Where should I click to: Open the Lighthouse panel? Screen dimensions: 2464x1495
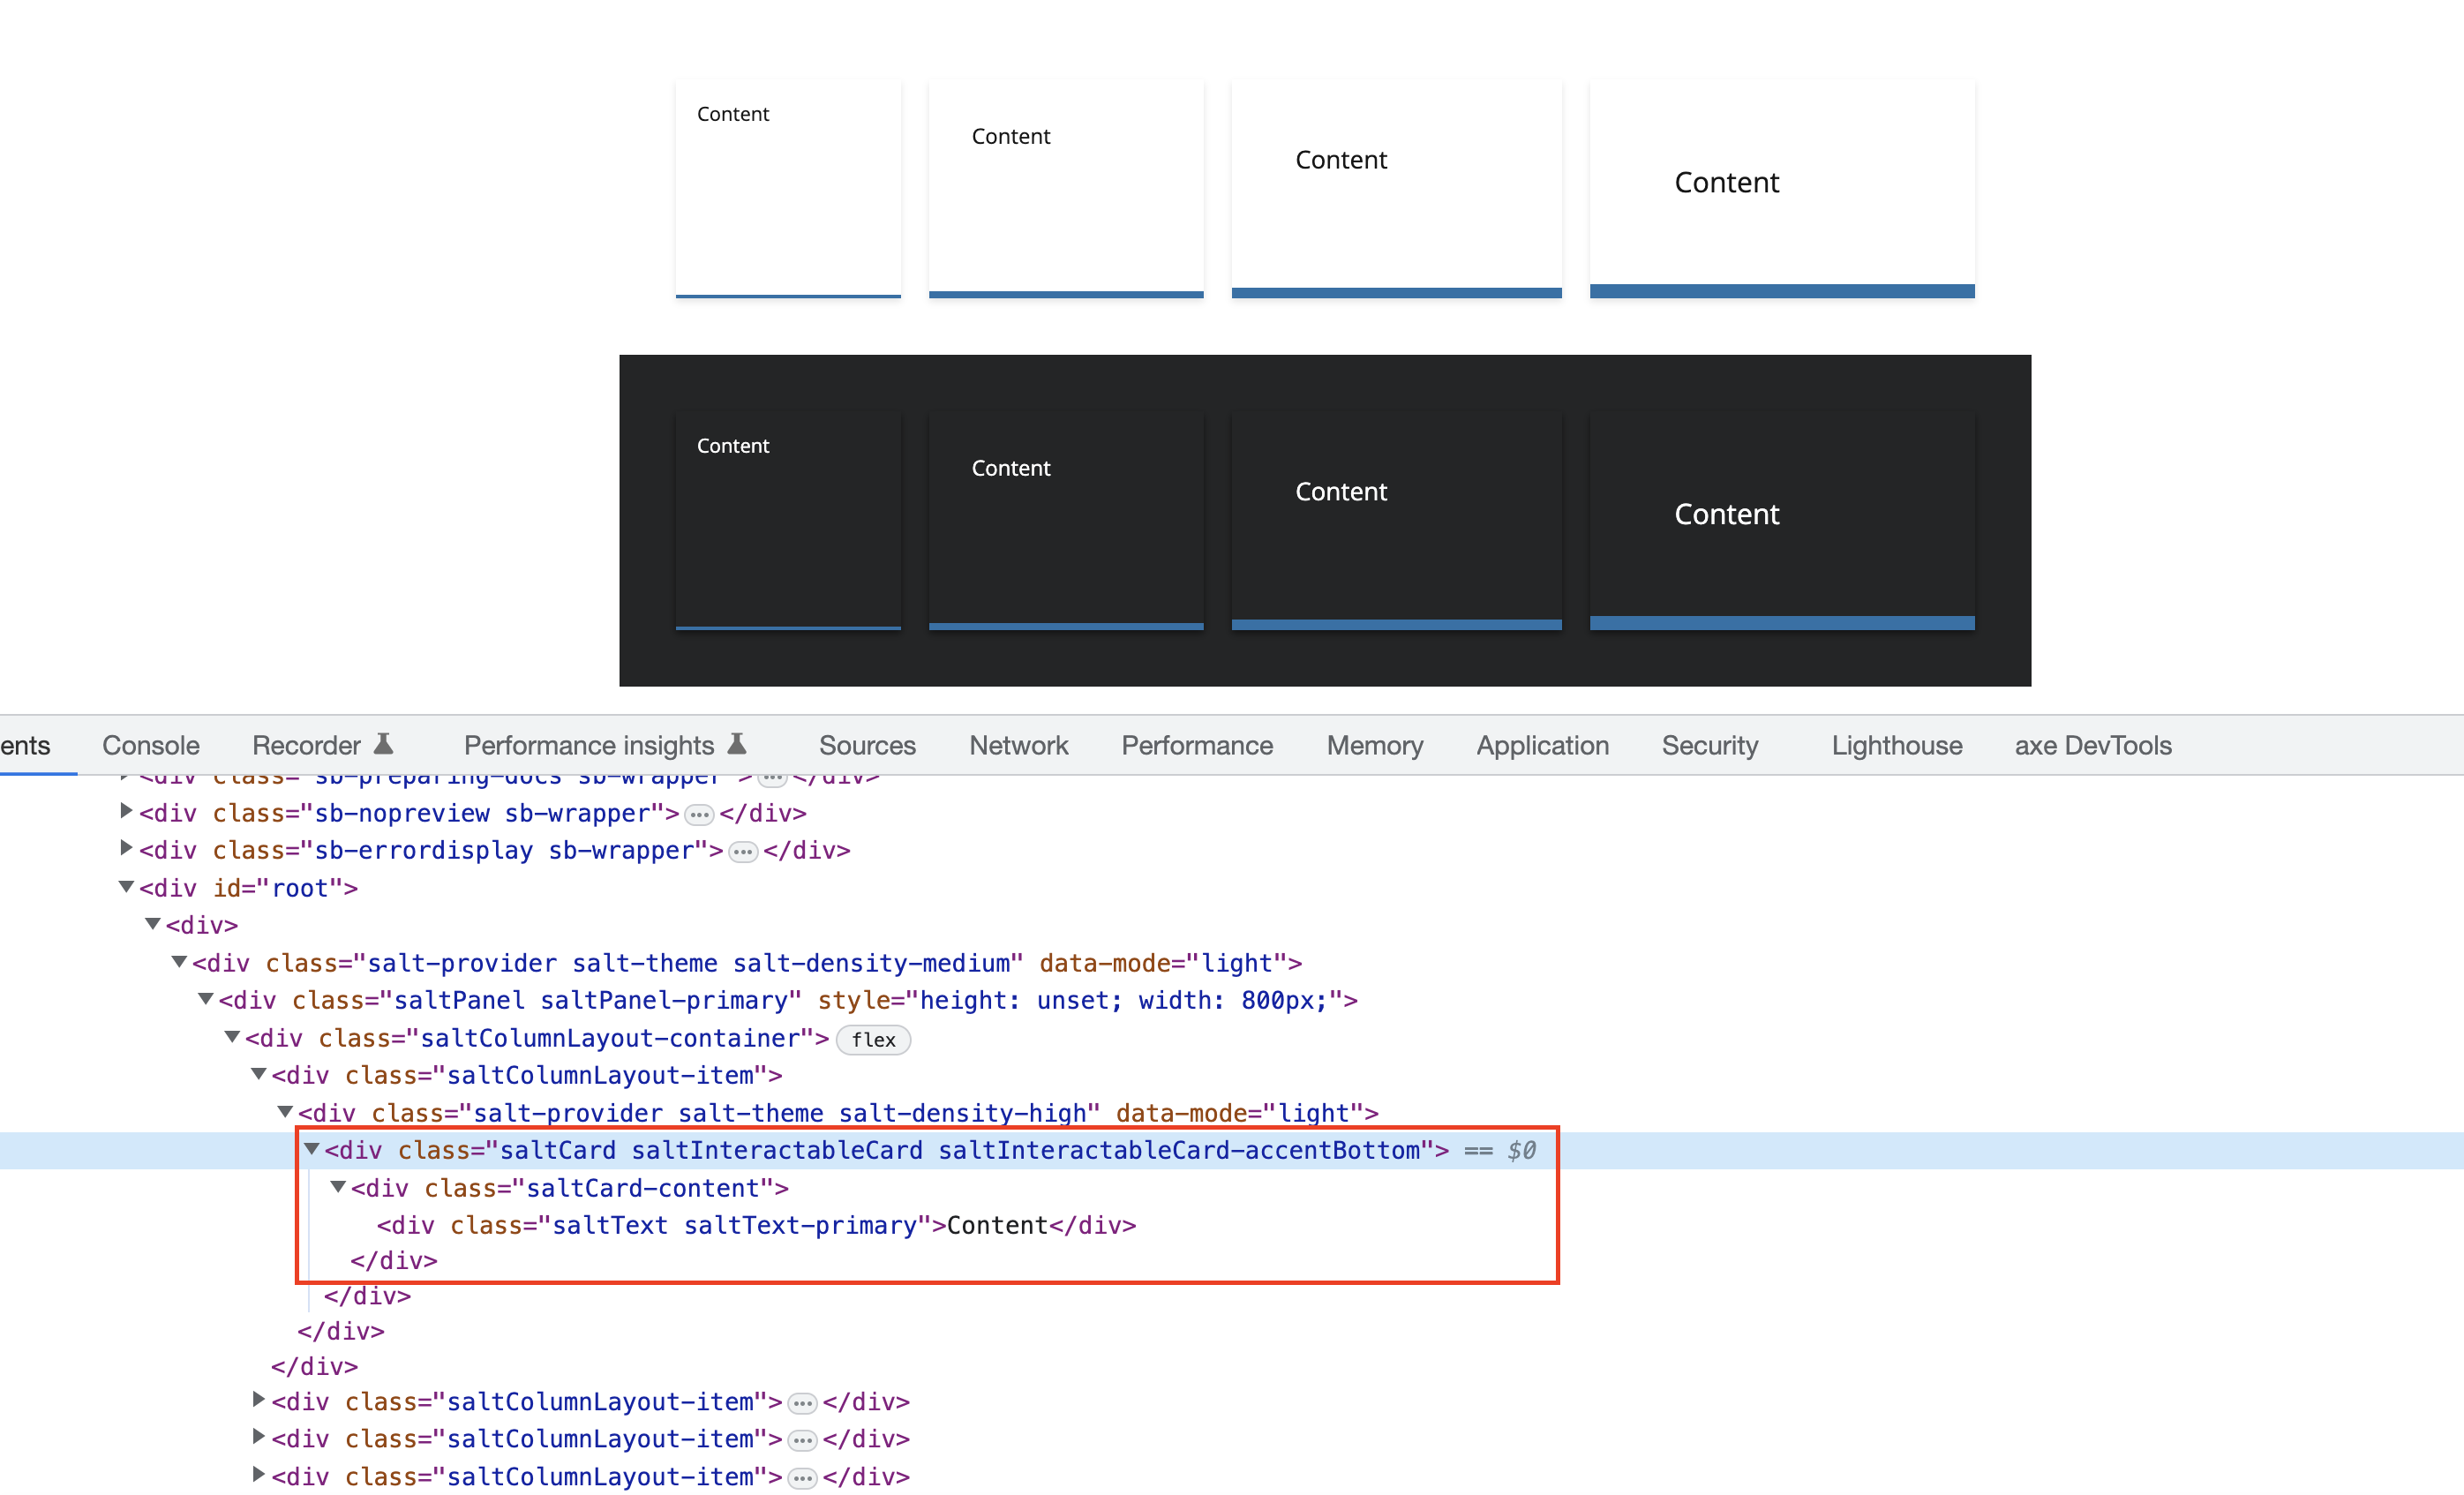(x=1895, y=745)
